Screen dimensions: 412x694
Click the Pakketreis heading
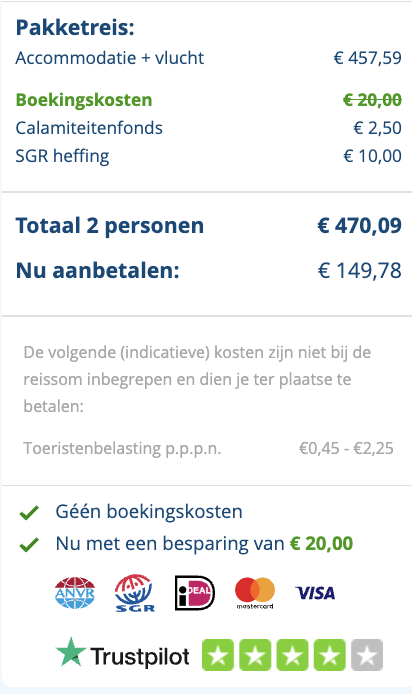pyautogui.click(x=75, y=27)
